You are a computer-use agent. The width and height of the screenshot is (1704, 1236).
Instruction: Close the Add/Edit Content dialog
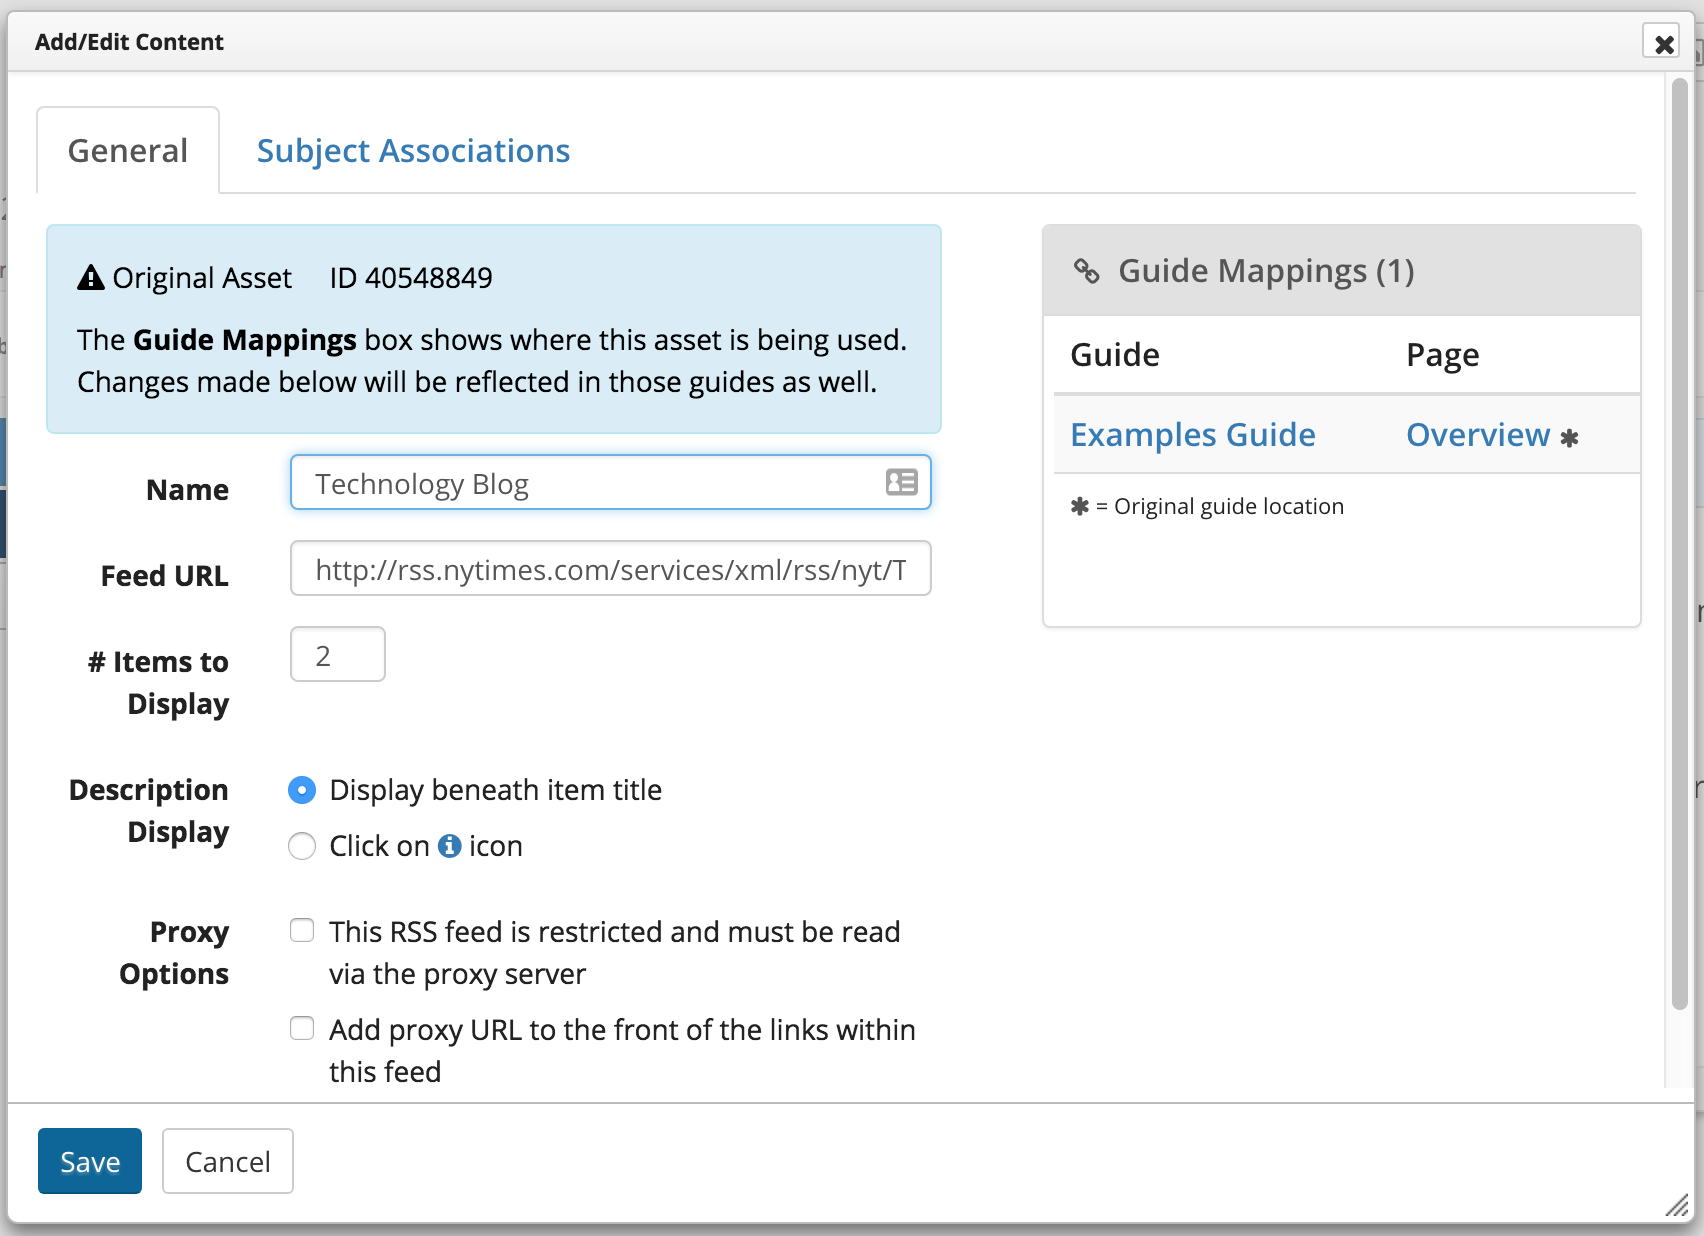pyautogui.click(x=1663, y=43)
